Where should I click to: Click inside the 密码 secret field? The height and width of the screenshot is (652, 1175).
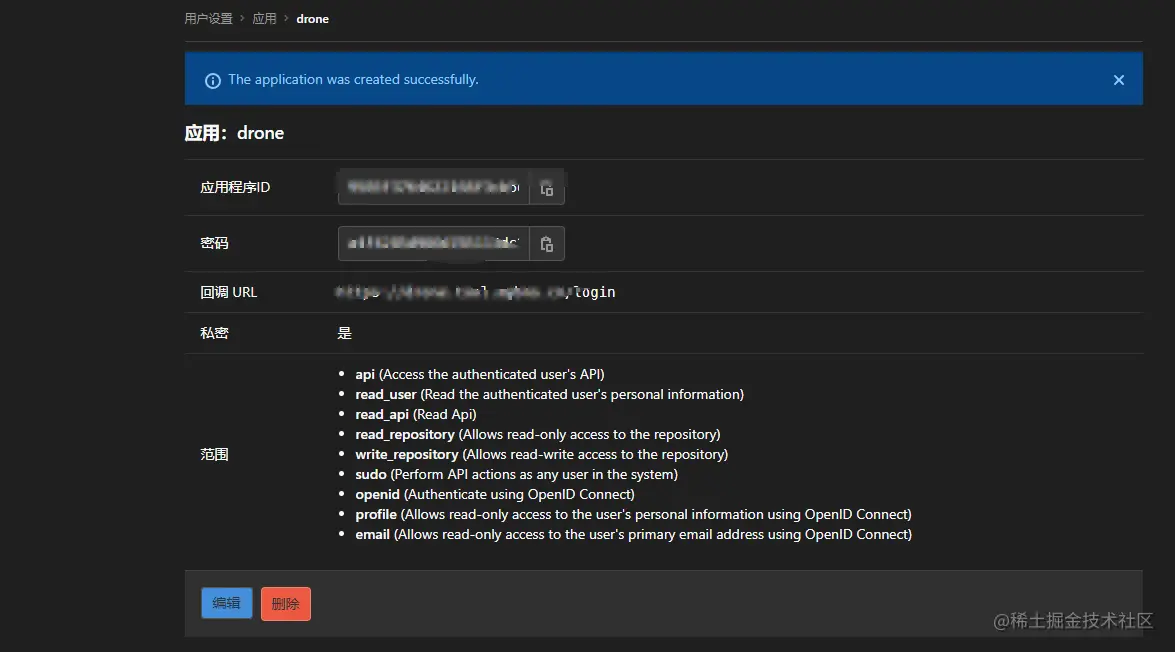tap(433, 244)
